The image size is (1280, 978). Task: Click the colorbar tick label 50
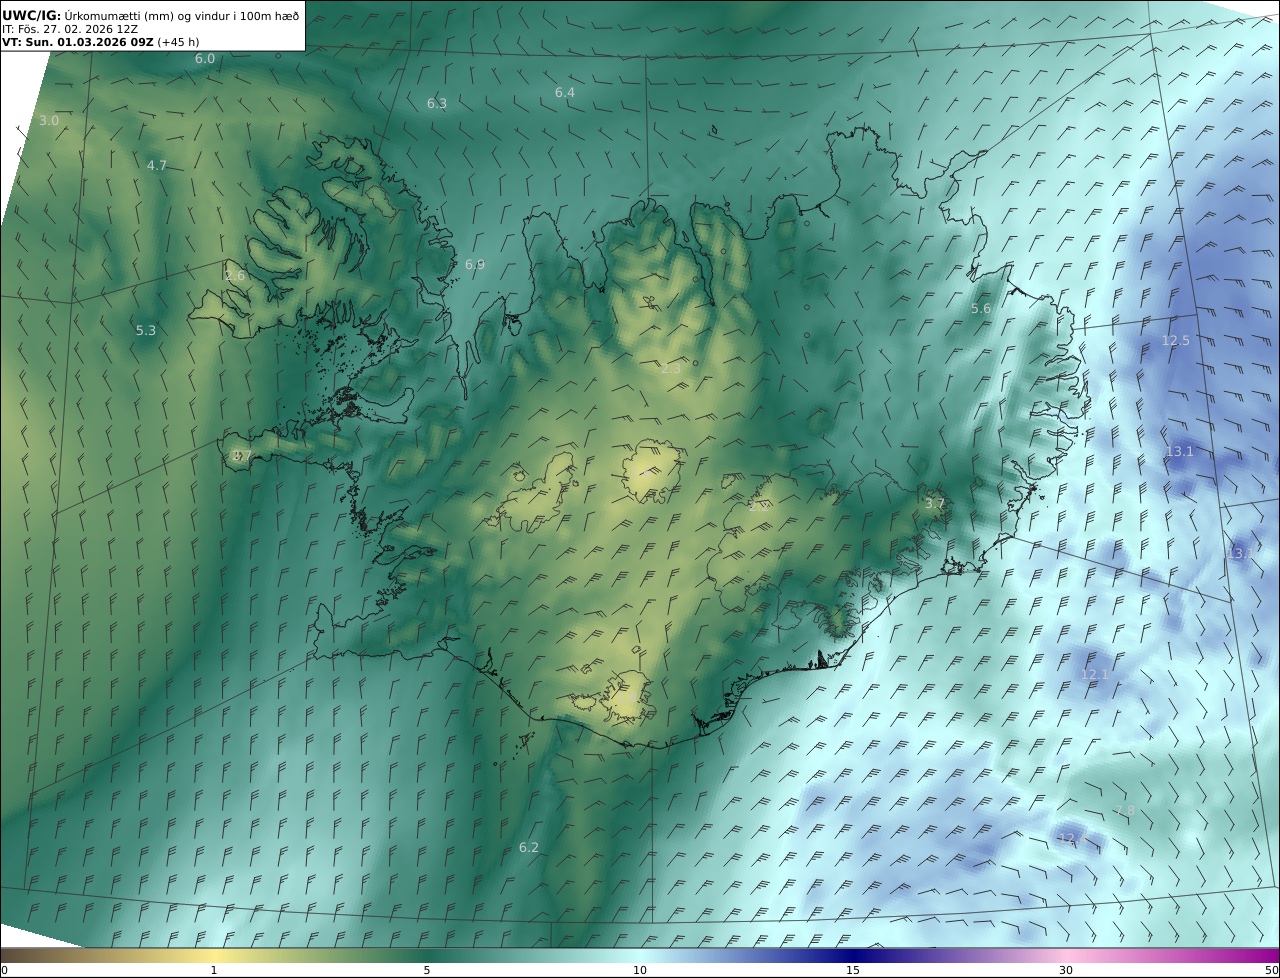1272,970
